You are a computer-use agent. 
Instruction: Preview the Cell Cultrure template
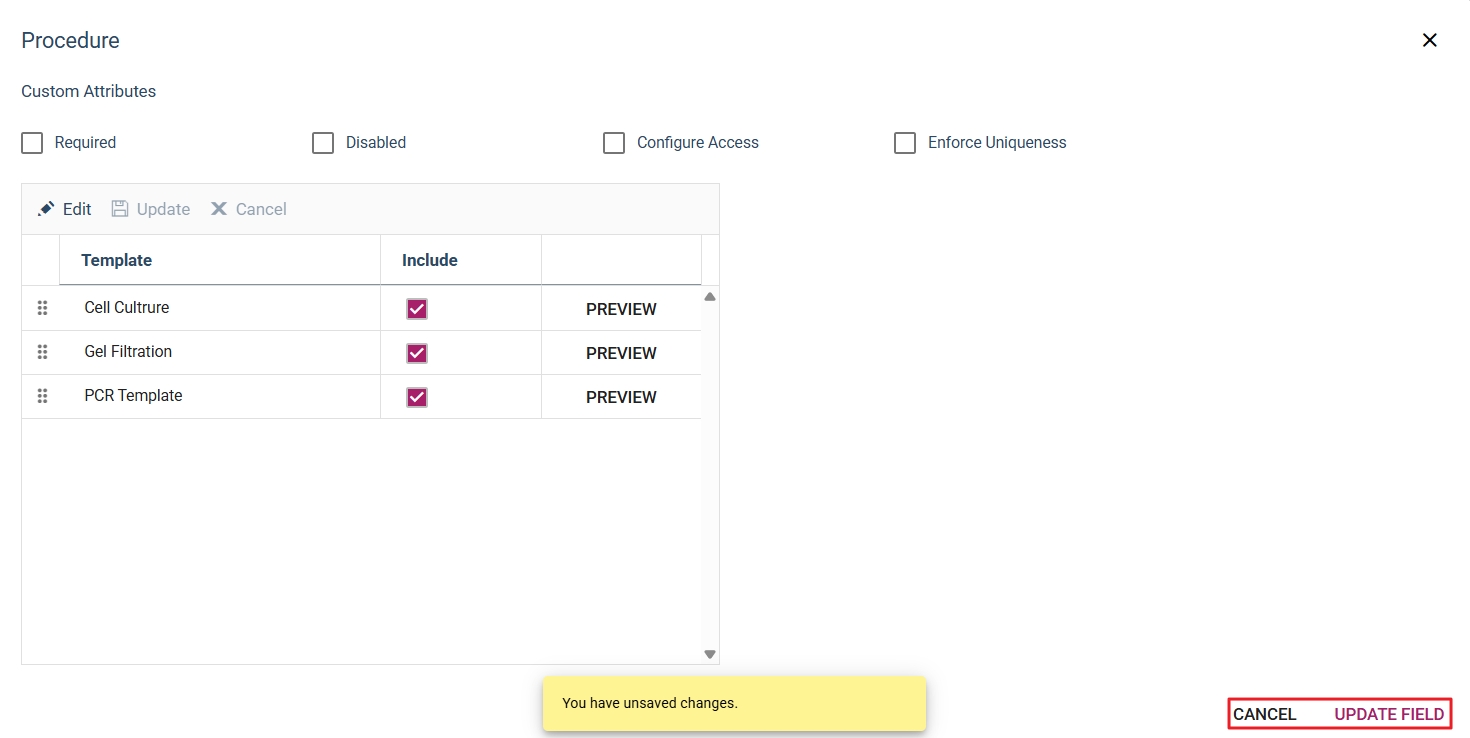(x=621, y=309)
